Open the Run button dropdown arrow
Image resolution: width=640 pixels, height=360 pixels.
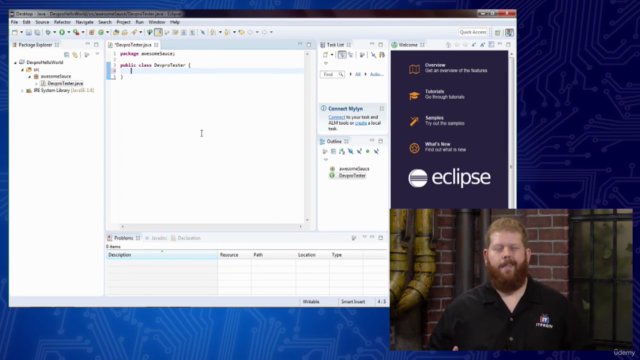[x=69, y=32]
